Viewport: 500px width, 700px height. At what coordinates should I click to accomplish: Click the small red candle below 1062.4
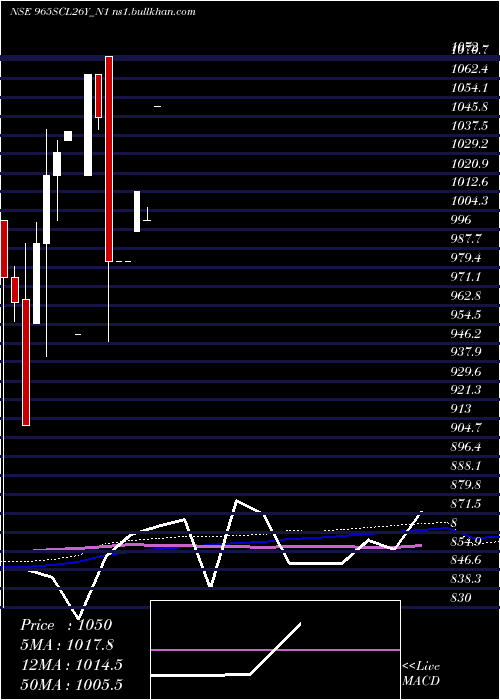98,96
